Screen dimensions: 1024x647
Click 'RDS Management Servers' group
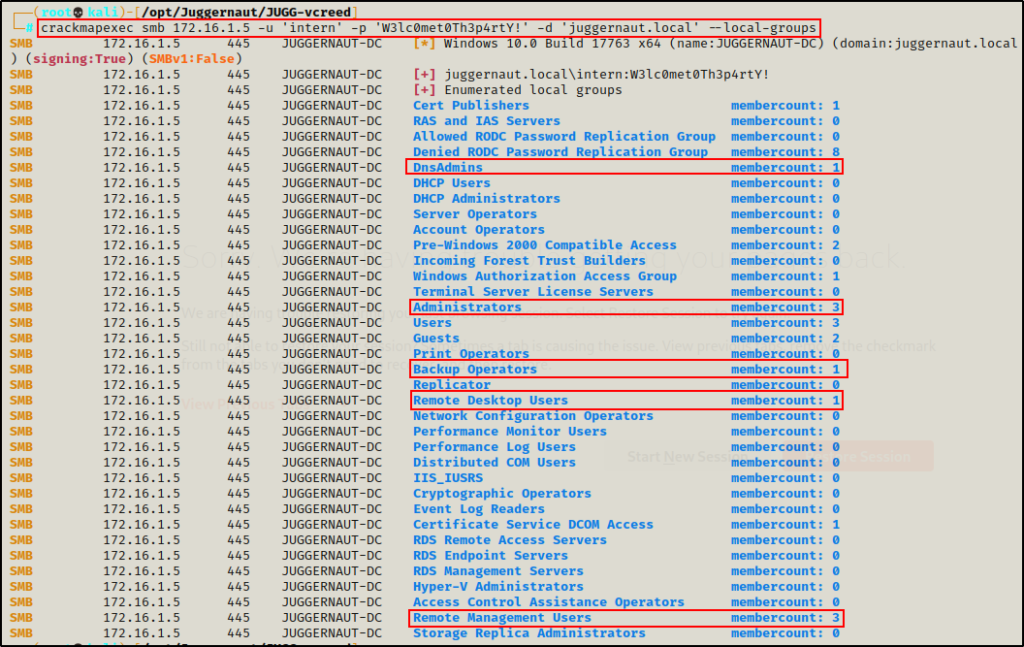(498, 571)
